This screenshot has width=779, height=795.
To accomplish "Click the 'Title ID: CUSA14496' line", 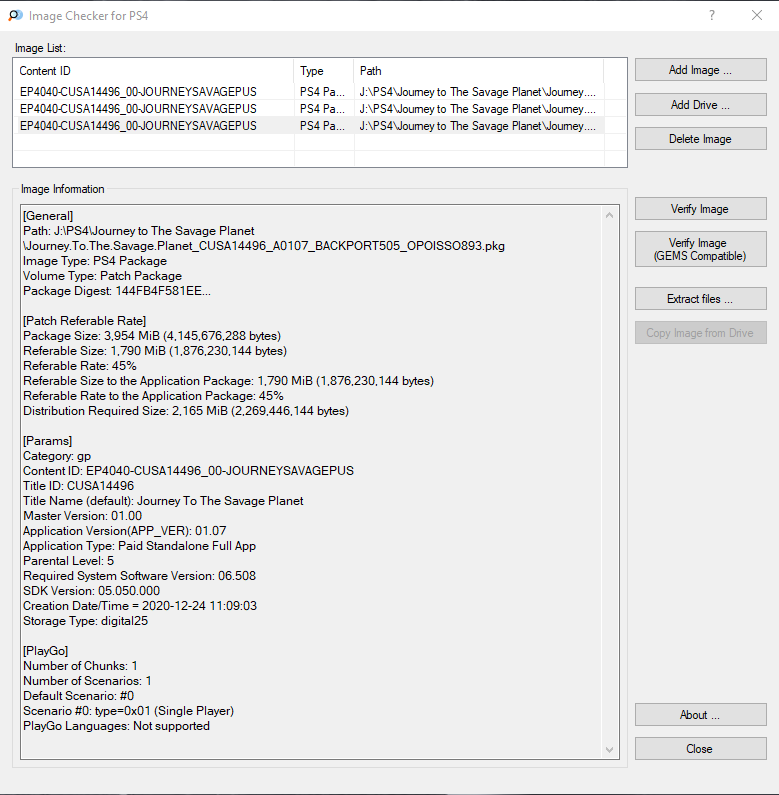I will point(79,486).
